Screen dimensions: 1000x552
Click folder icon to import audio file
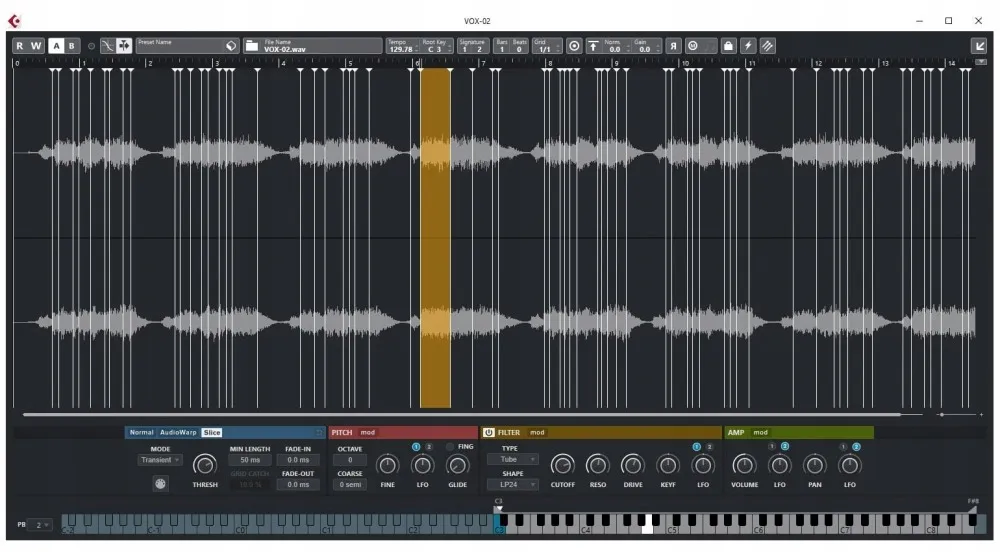click(252, 46)
